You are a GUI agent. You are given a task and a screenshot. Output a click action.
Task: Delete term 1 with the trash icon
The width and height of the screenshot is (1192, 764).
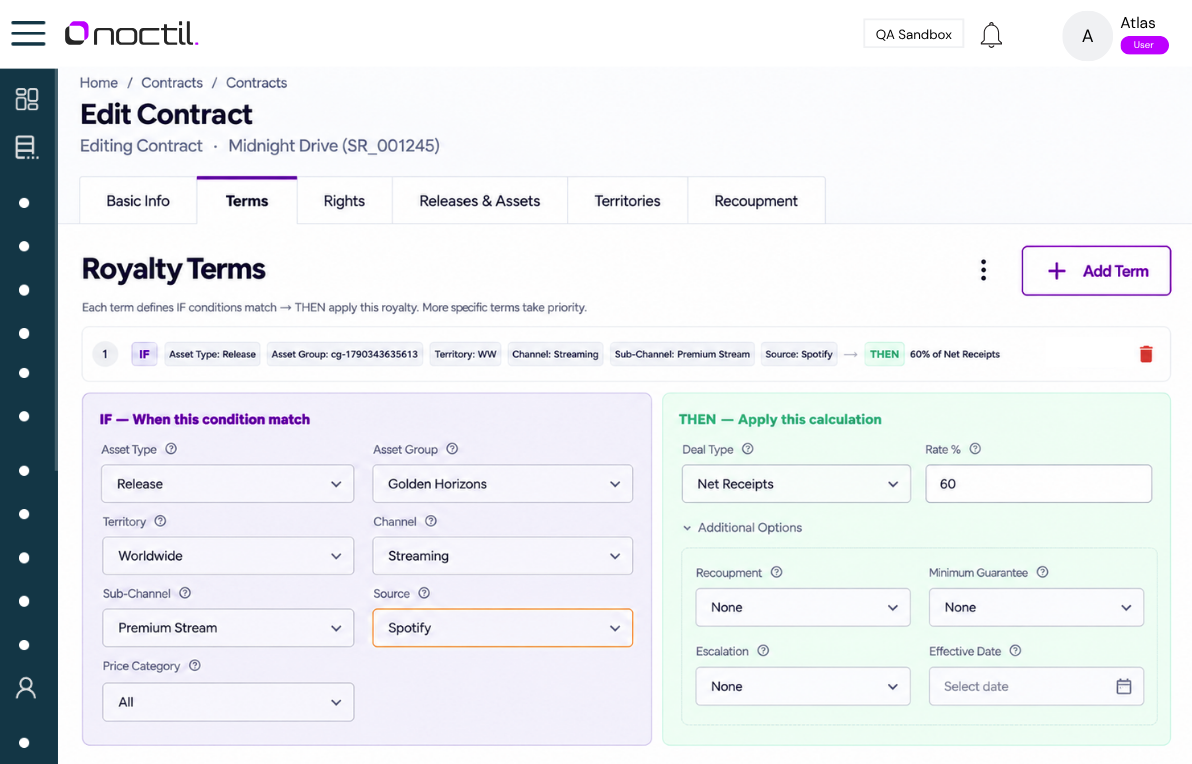click(x=1146, y=354)
